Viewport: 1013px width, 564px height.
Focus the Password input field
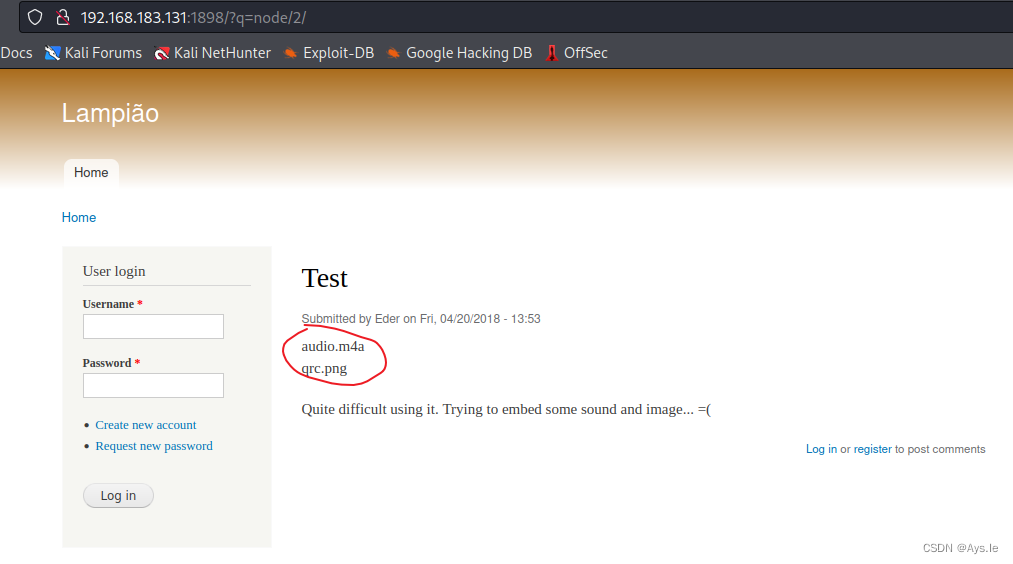pyautogui.click(x=153, y=385)
